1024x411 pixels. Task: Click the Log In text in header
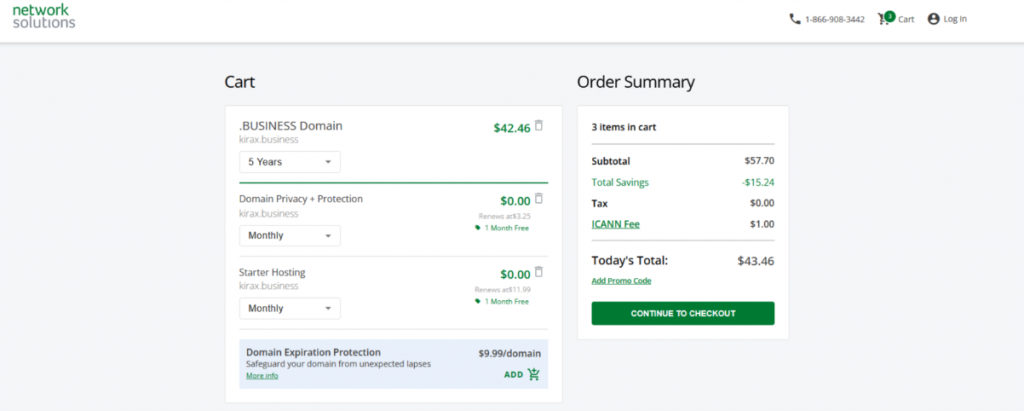point(955,19)
